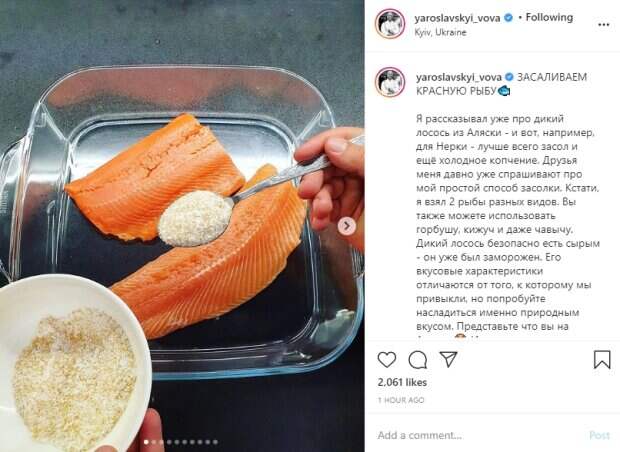Jump to last carousel dot indicator
Screen dimensions: 620x452
click(x=215, y=442)
